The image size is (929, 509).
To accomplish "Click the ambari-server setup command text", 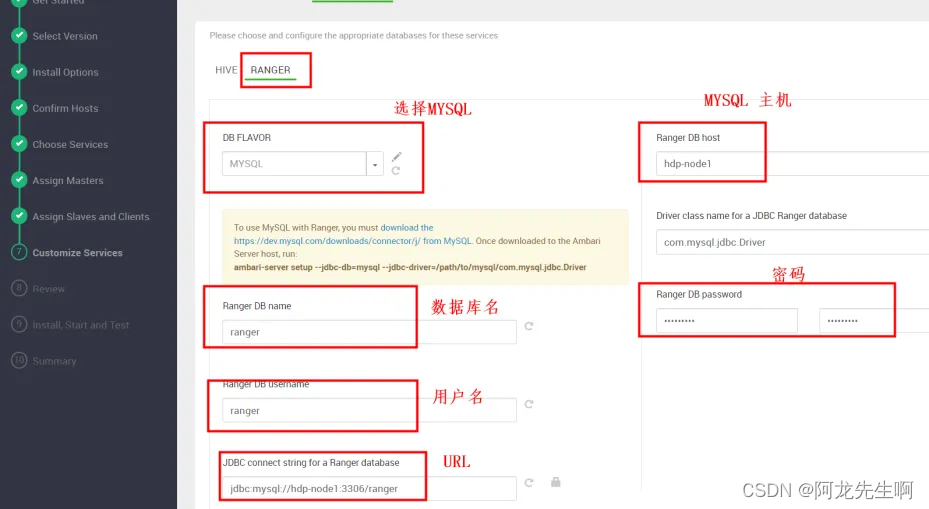I will (410, 267).
